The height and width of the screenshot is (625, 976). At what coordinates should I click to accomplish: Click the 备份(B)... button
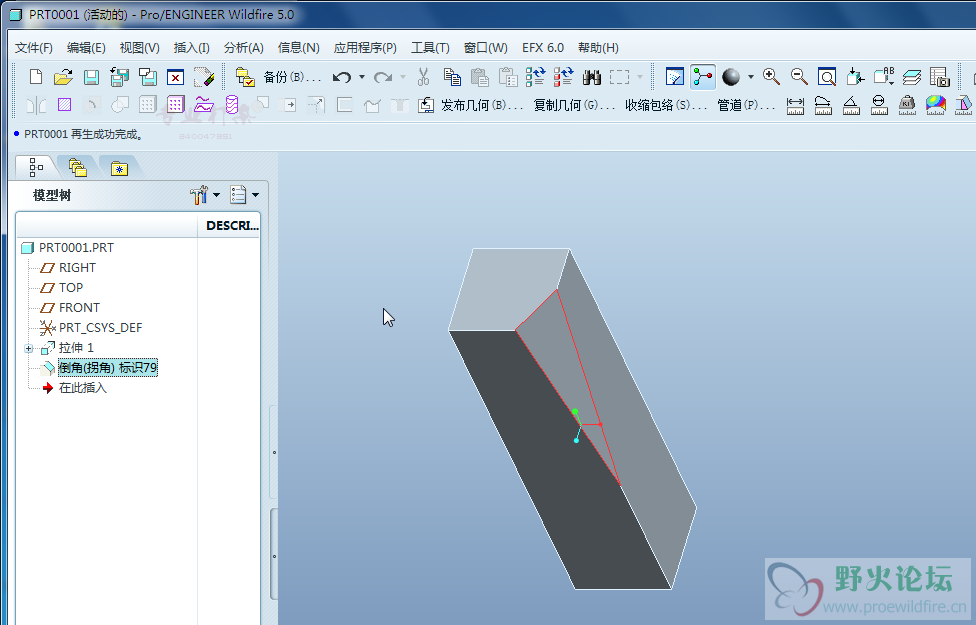[x=293, y=77]
